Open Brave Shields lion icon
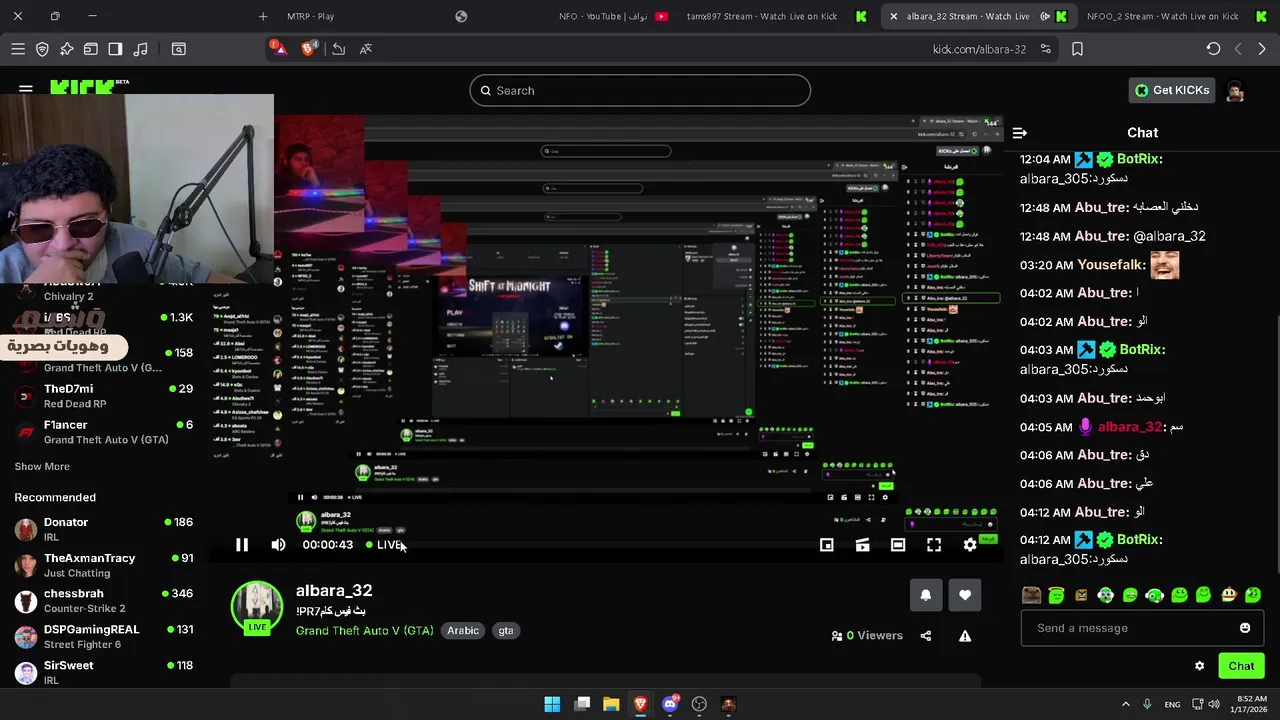The width and height of the screenshot is (1280, 720). [x=309, y=48]
